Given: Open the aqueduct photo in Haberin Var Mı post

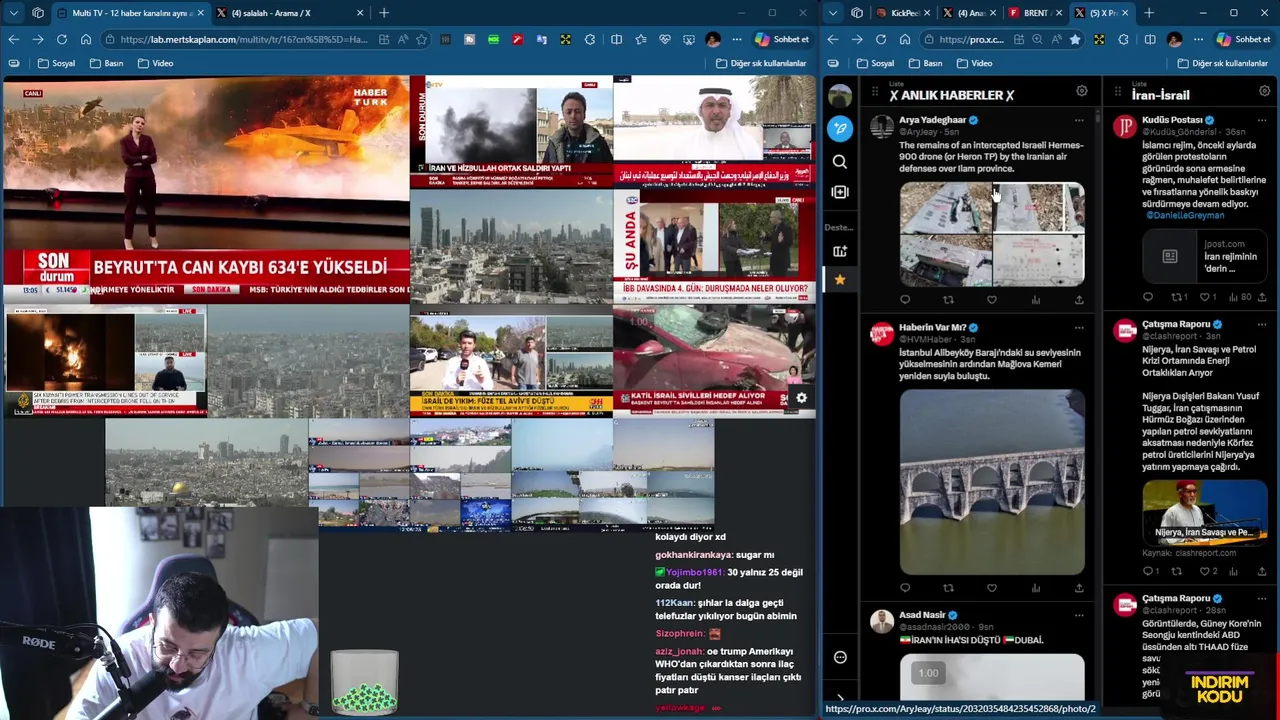Looking at the screenshot, I should [x=992, y=482].
